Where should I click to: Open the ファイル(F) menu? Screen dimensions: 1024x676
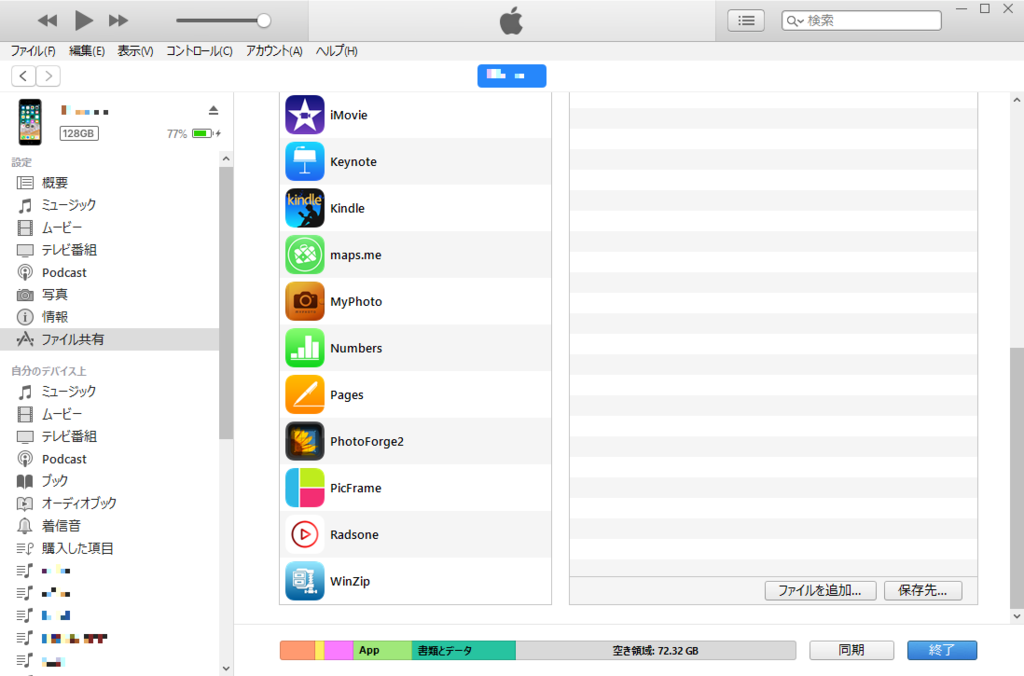(x=33, y=51)
